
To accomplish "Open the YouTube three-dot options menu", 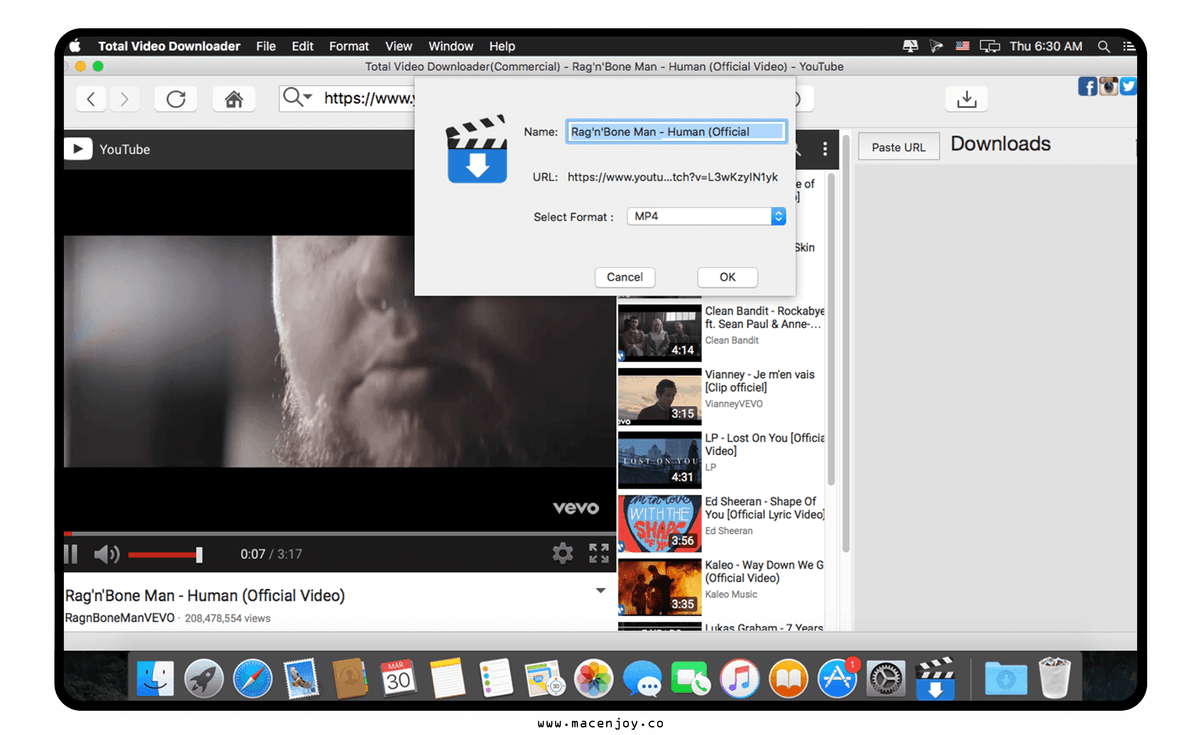I will 825,149.
